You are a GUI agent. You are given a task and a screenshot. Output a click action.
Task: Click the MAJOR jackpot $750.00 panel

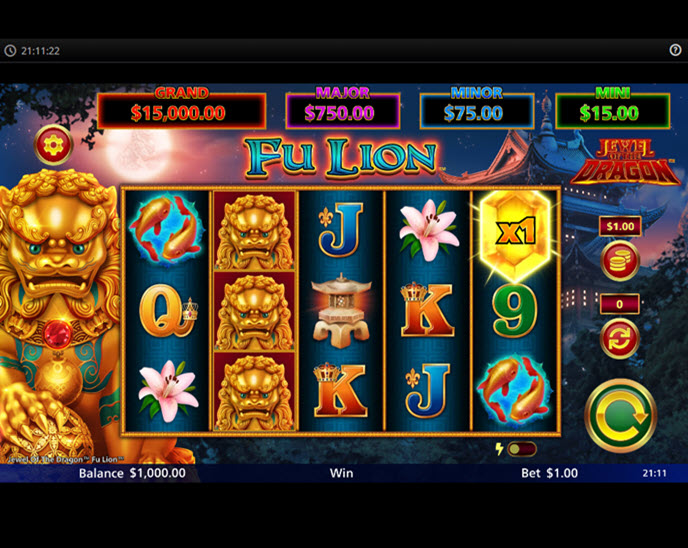(x=342, y=110)
